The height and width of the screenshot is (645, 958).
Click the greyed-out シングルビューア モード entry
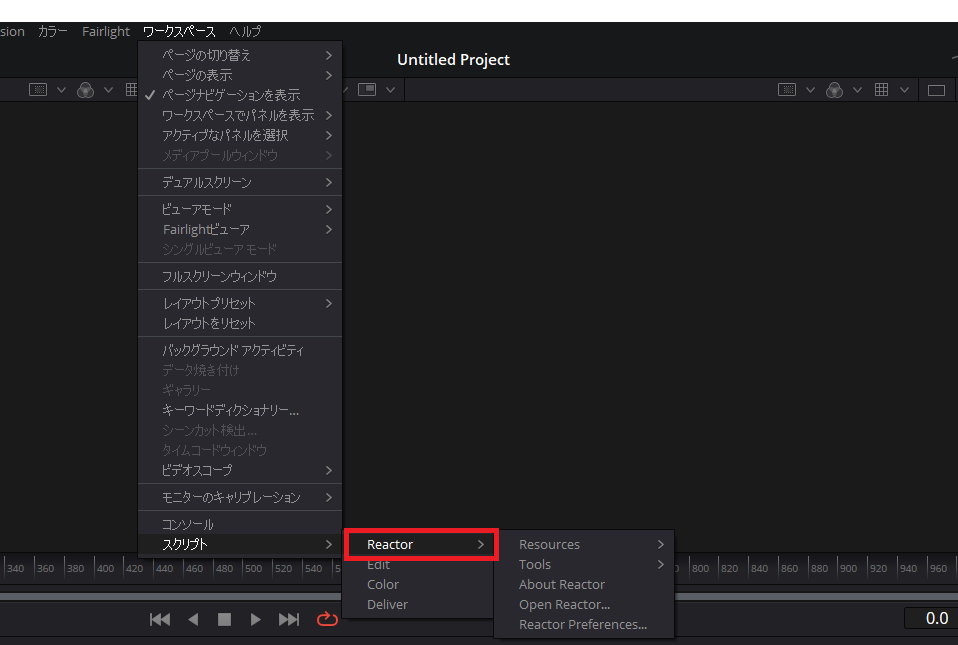coord(240,249)
